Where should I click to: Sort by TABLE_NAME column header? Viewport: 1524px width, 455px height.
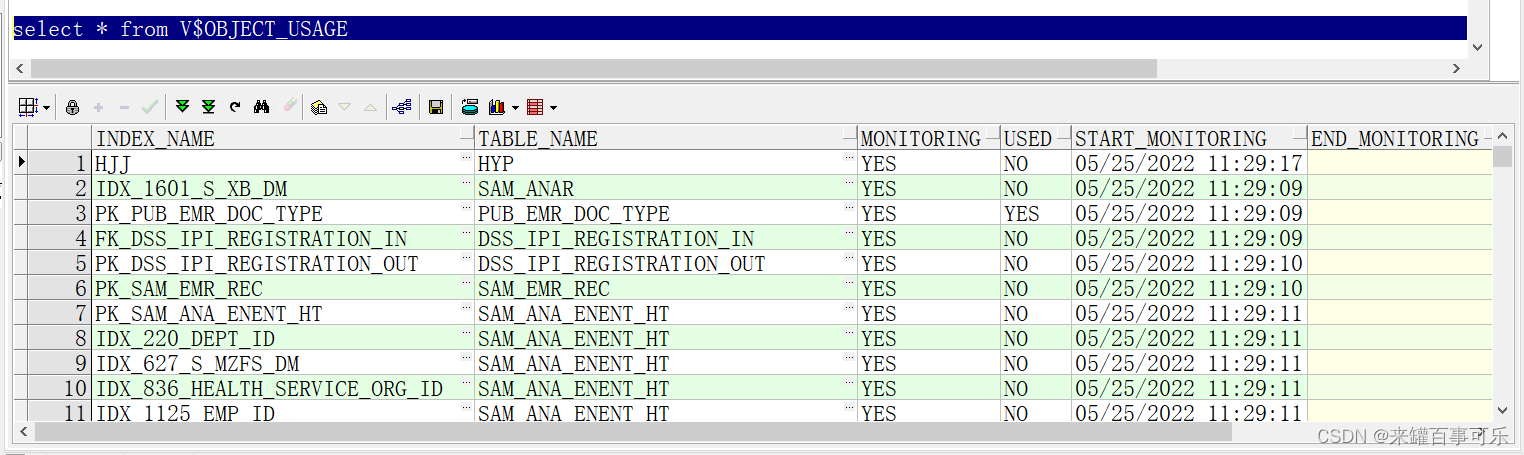[x=666, y=138]
